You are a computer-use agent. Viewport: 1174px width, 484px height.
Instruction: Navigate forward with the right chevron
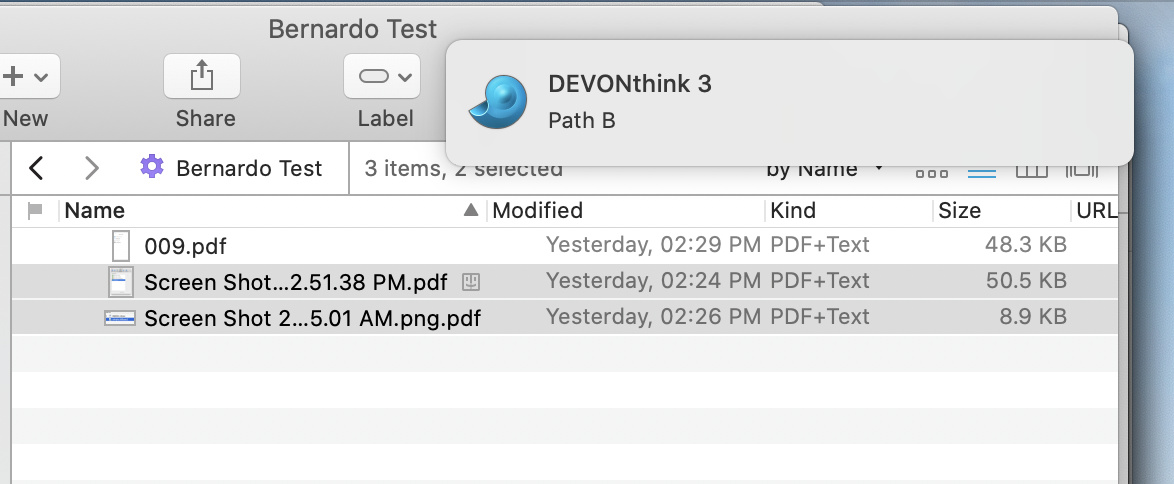(x=91, y=168)
